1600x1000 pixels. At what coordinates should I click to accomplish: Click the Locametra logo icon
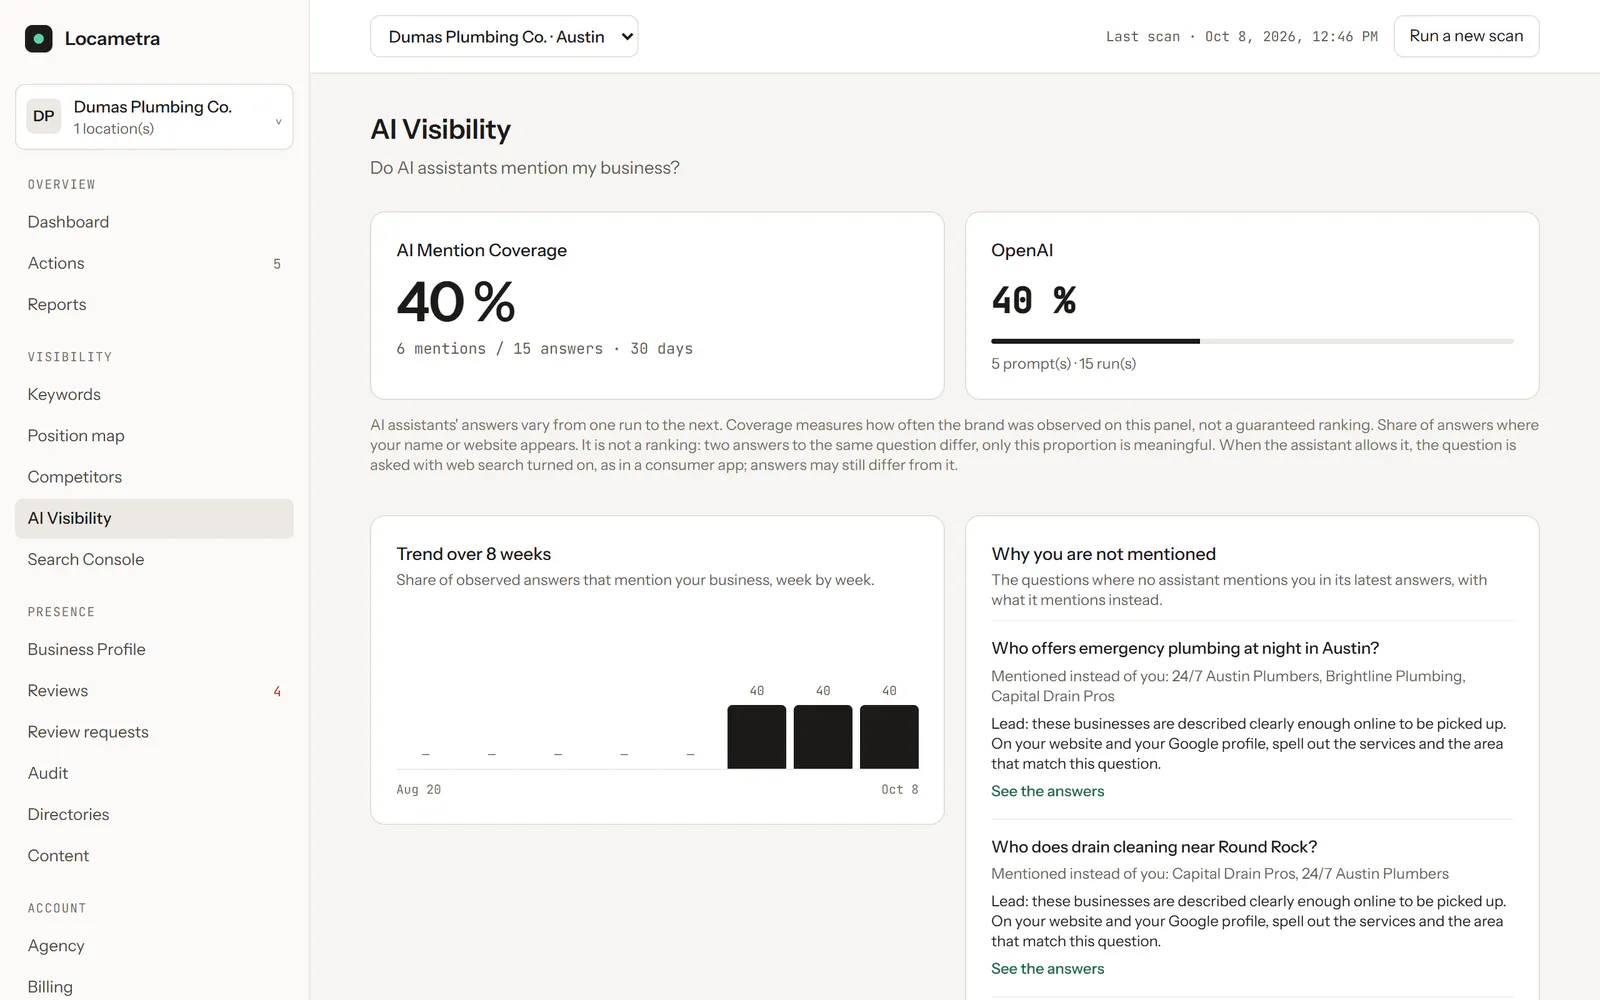pyautogui.click(x=38, y=39)
